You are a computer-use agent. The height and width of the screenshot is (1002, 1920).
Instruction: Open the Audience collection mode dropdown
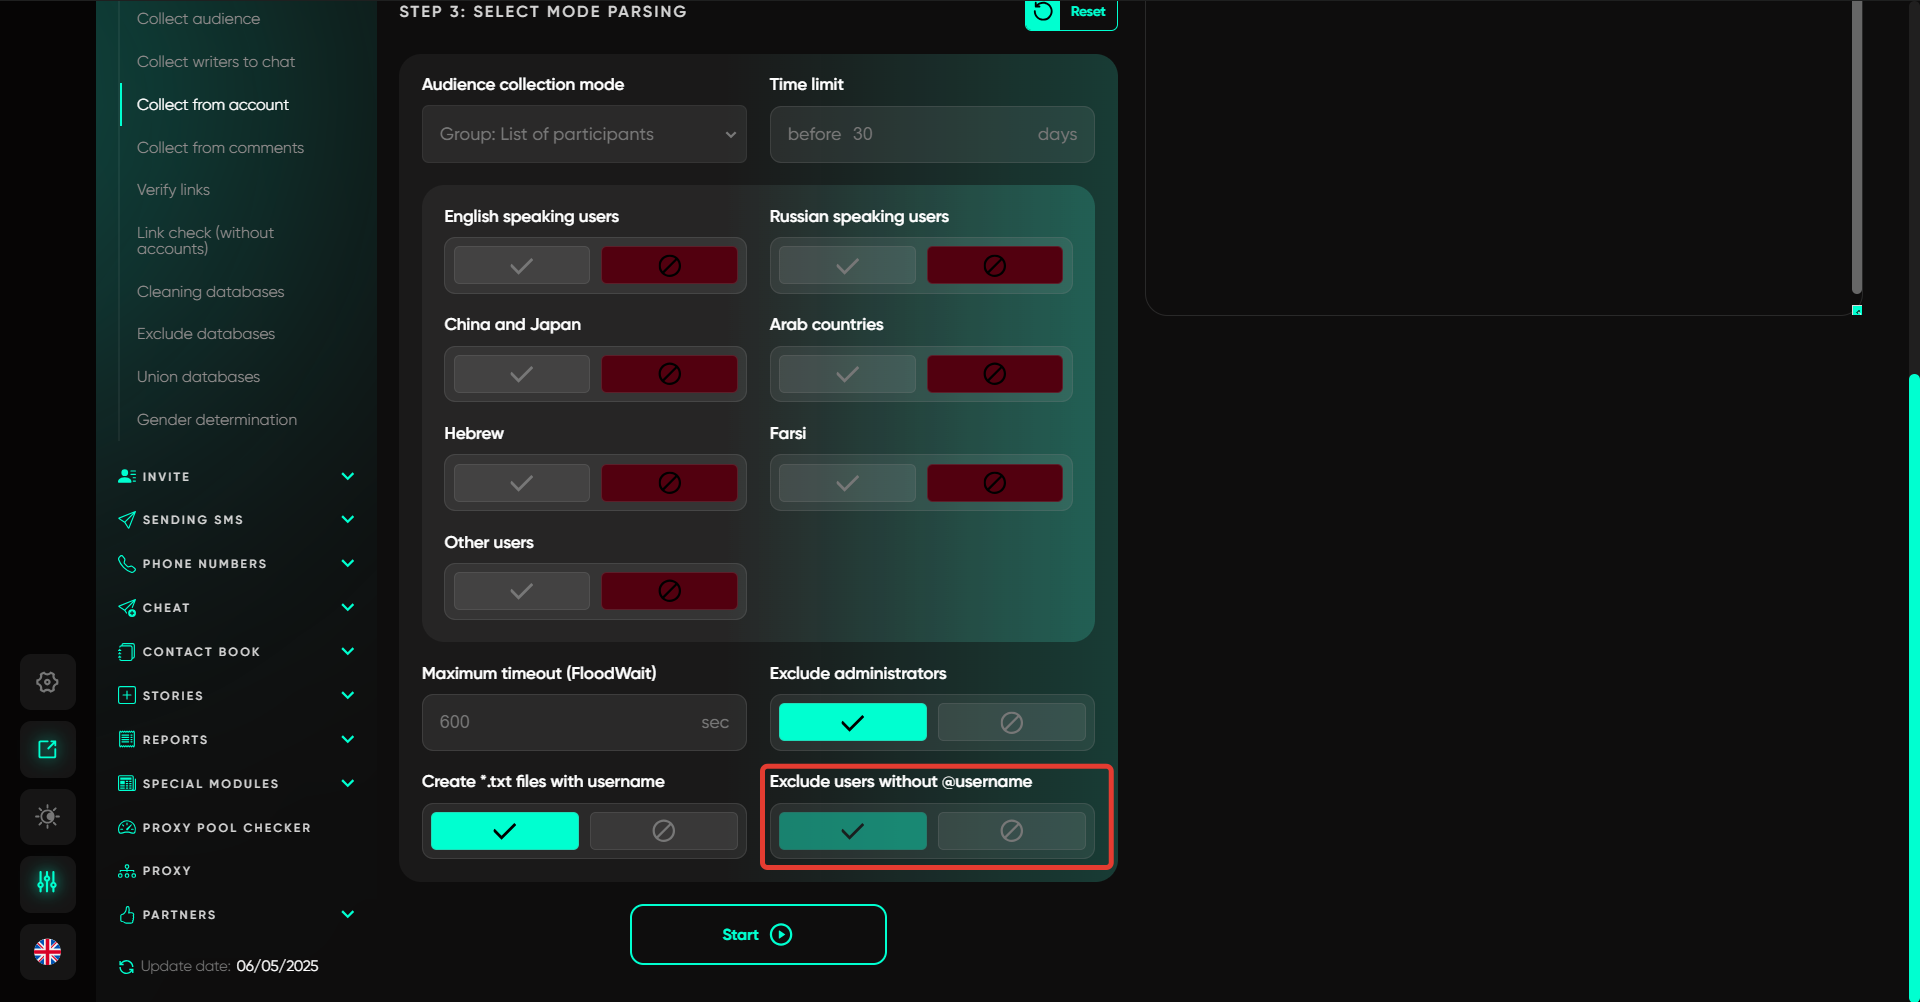pyautogui.click(x=584, y=134)
